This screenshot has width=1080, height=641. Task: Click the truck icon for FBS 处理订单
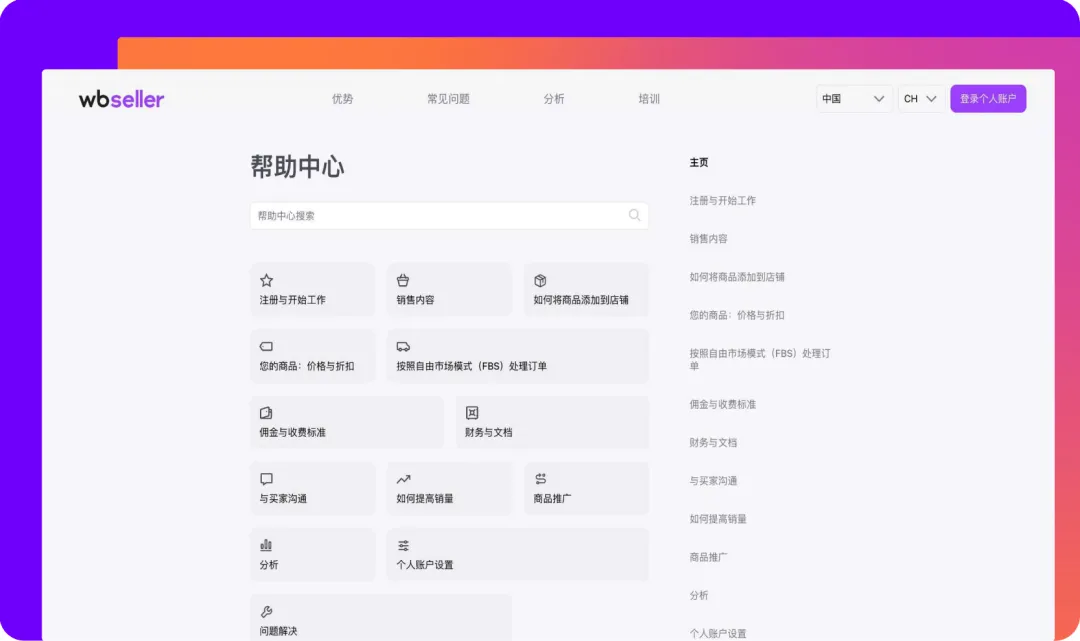(403, 347)
